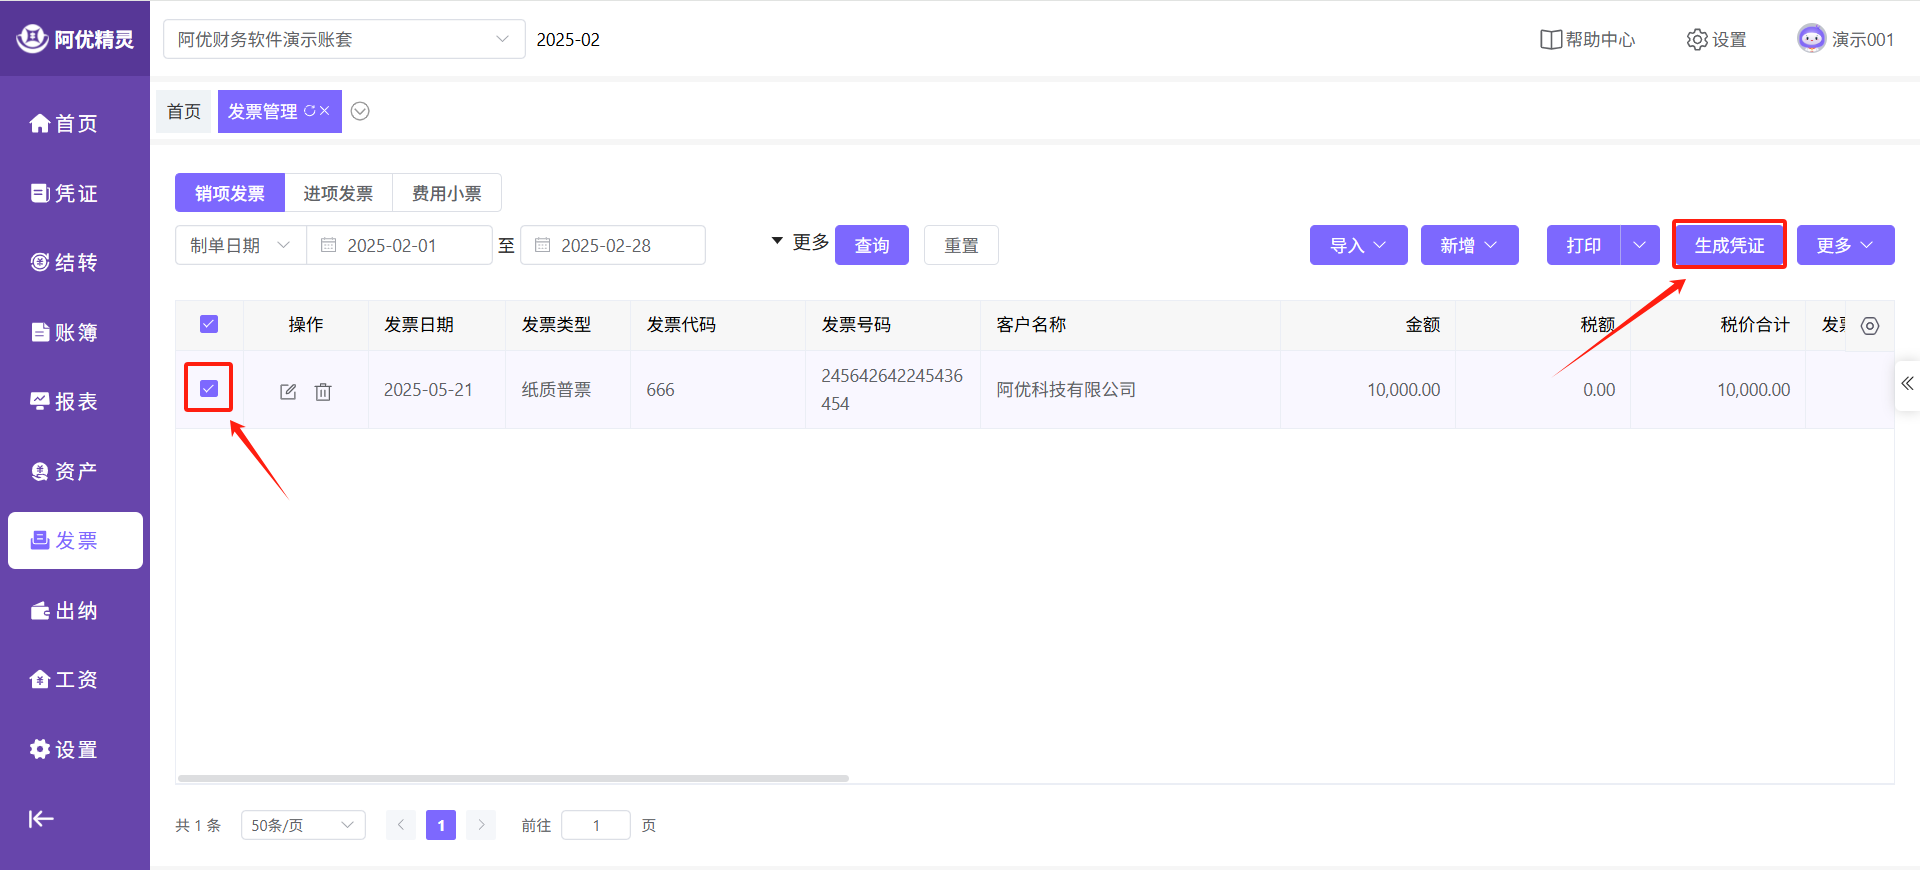Expand right side panel with double chevron
1920x870 pixels.
click(x=1907, y=384)
